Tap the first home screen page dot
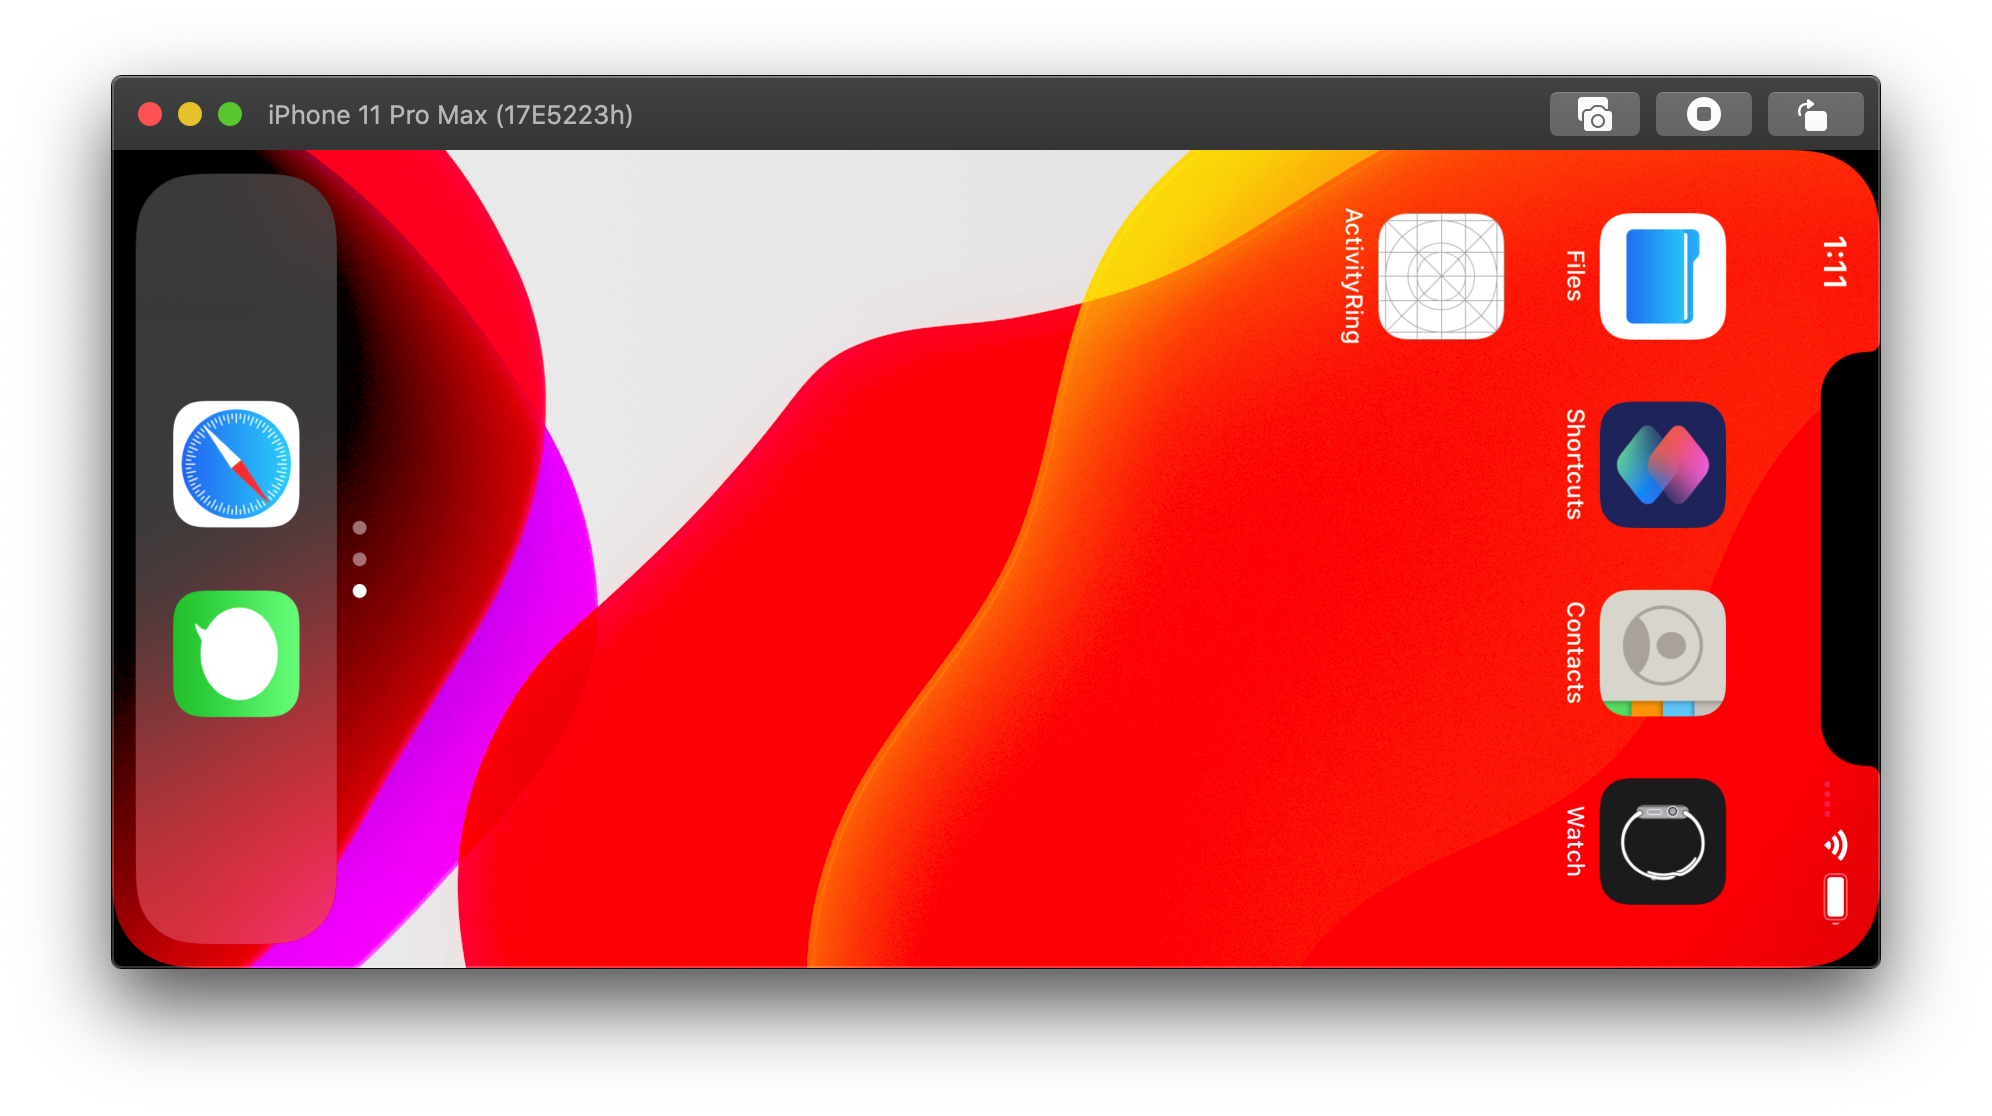The width and height of the screenshot is (1992, 1116). click(x=360, y=527)
